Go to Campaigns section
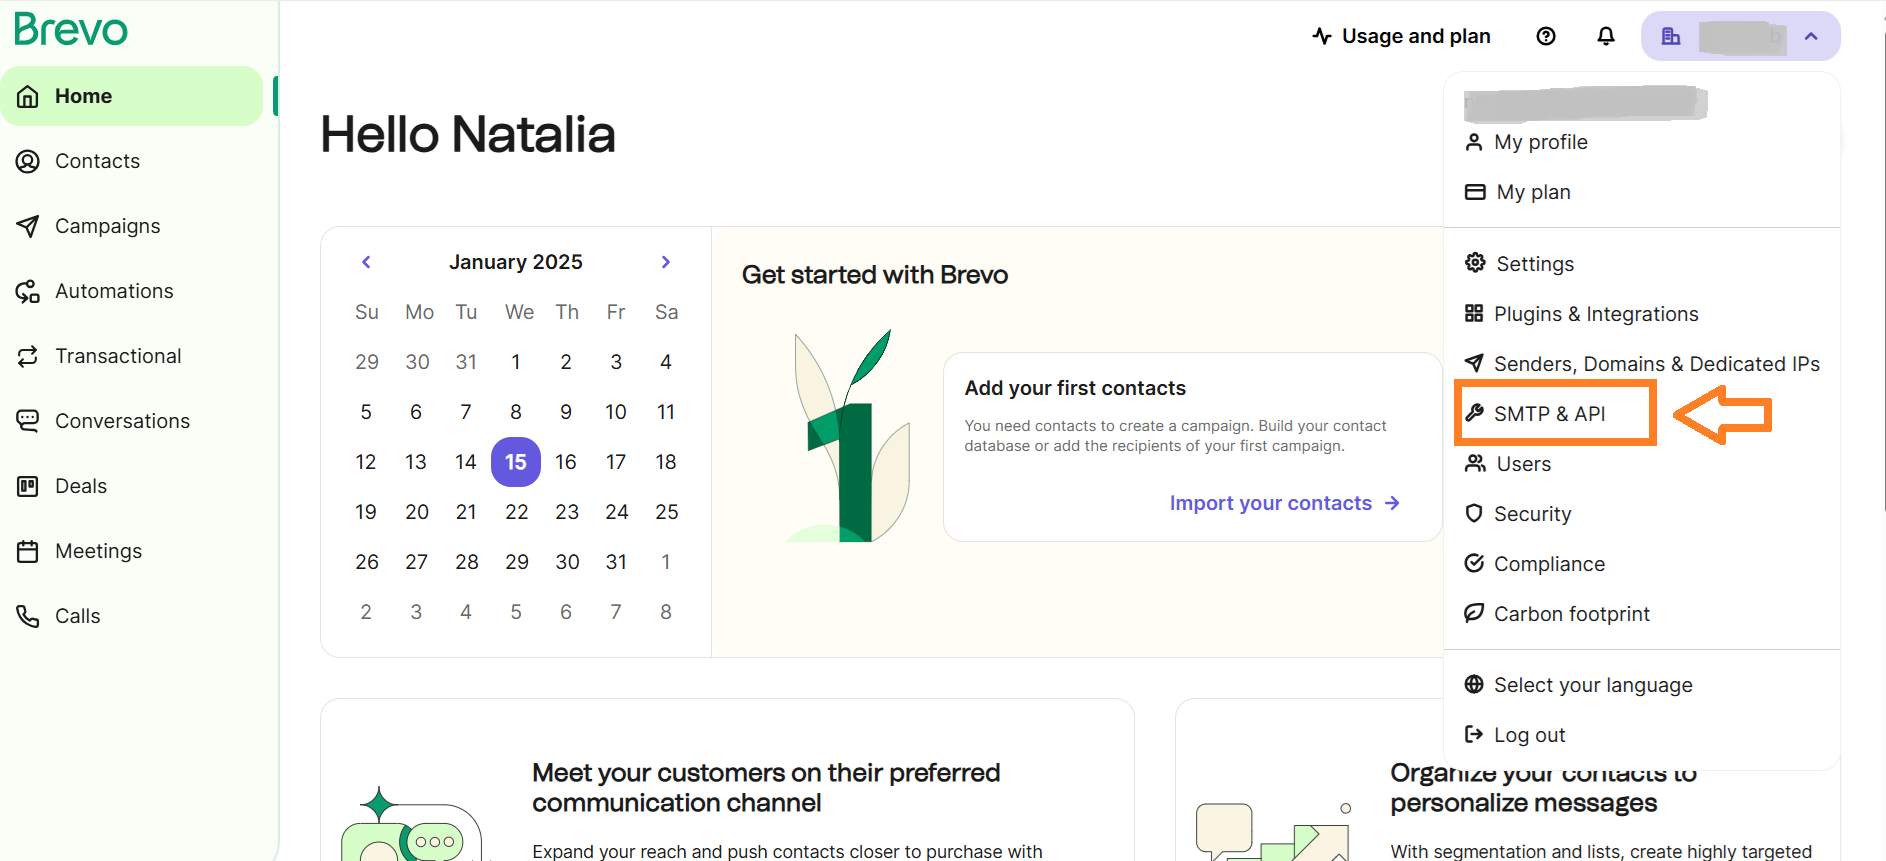Screen dimensions: 1886x861 [107, 226]
